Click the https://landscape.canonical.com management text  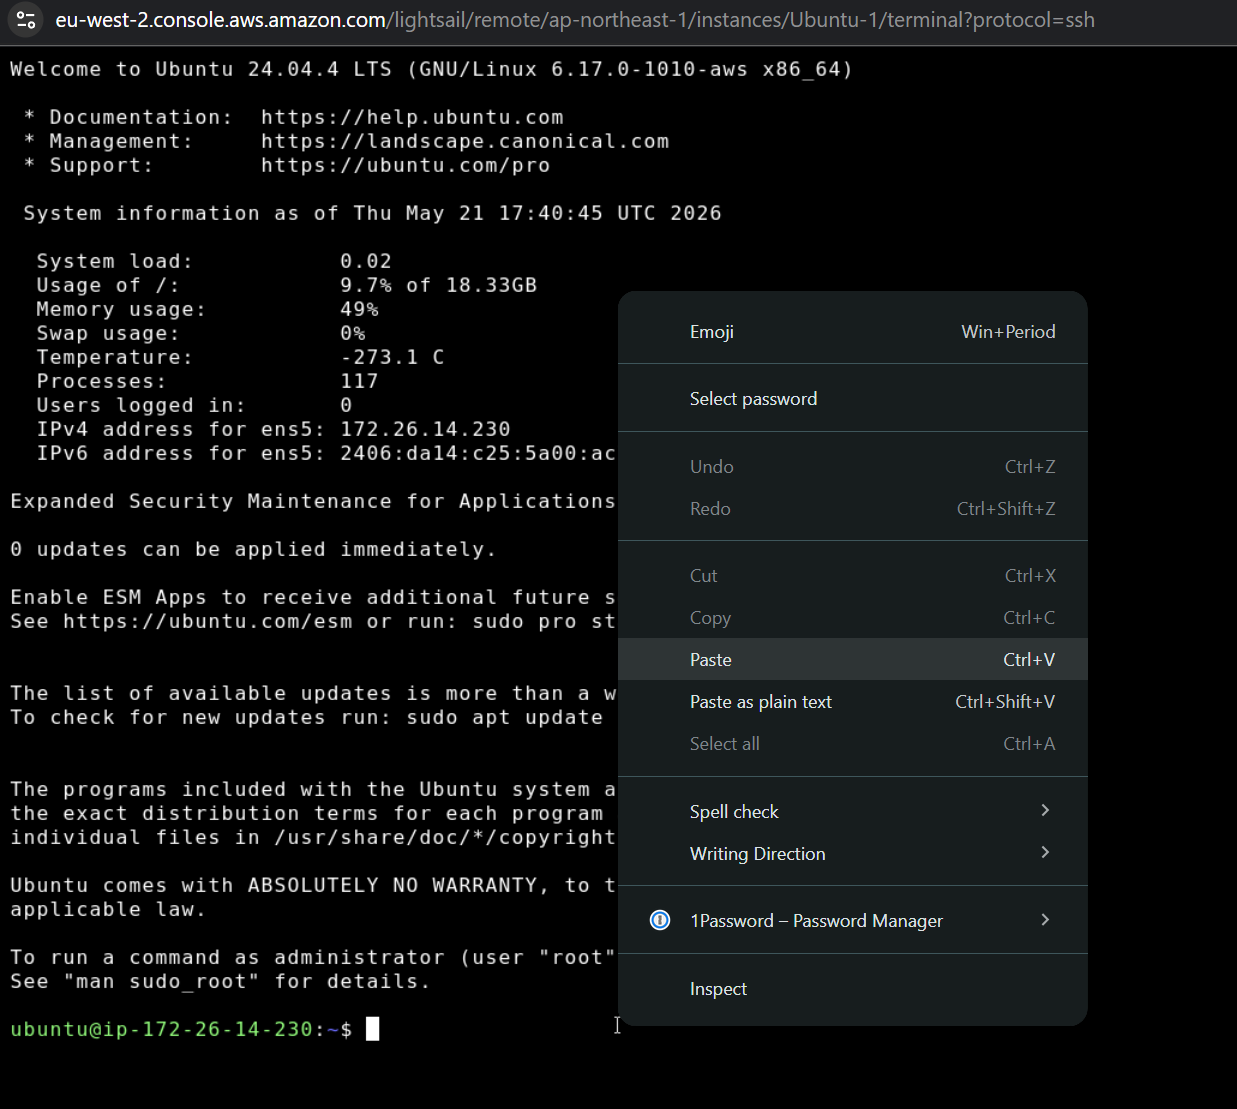(465, 141)
